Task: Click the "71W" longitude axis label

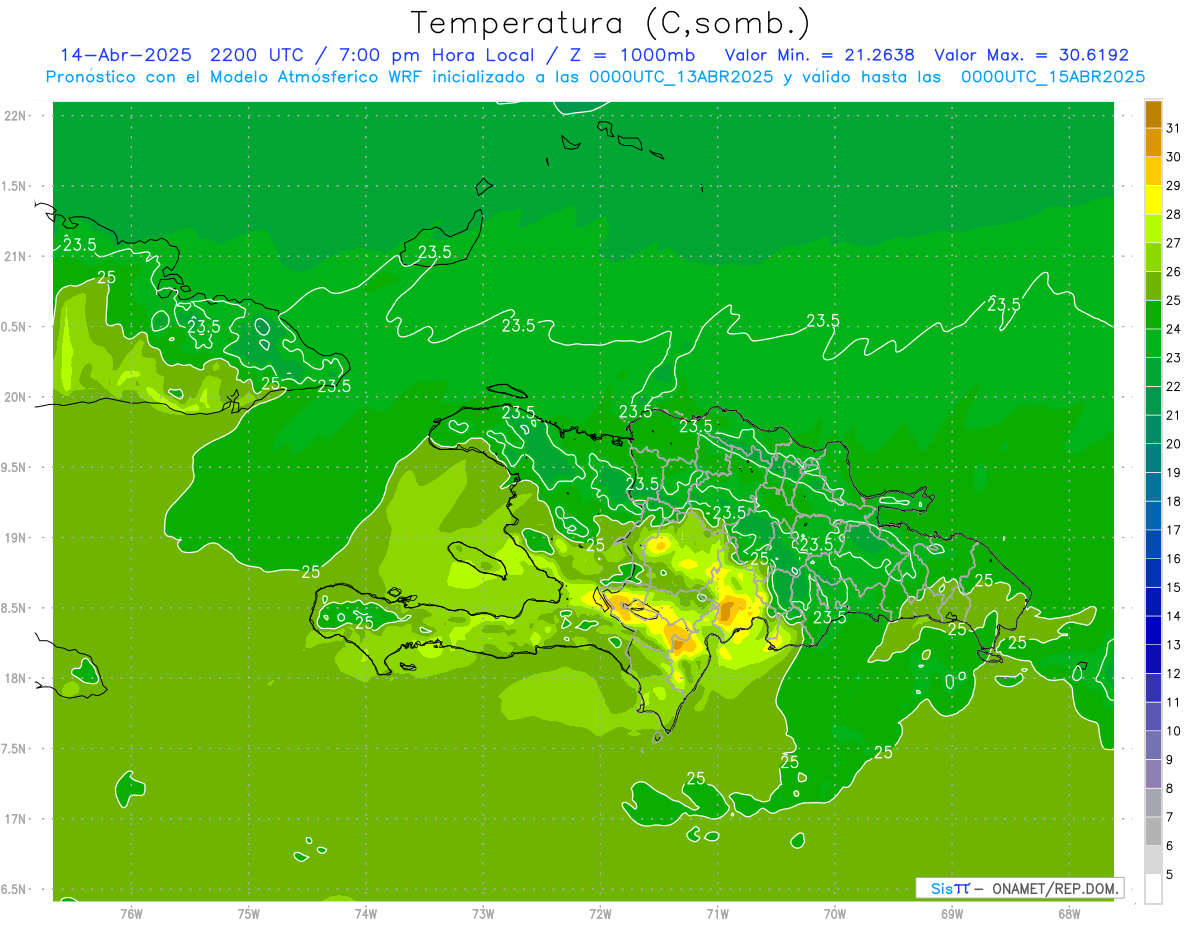Action: coord(718,913)
